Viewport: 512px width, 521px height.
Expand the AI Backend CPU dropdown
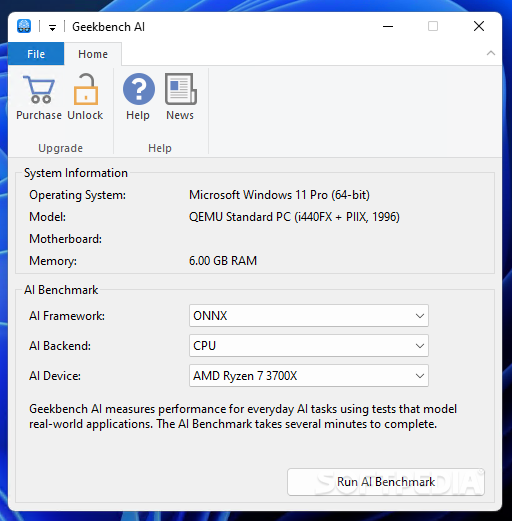click(x=309, y=346)
